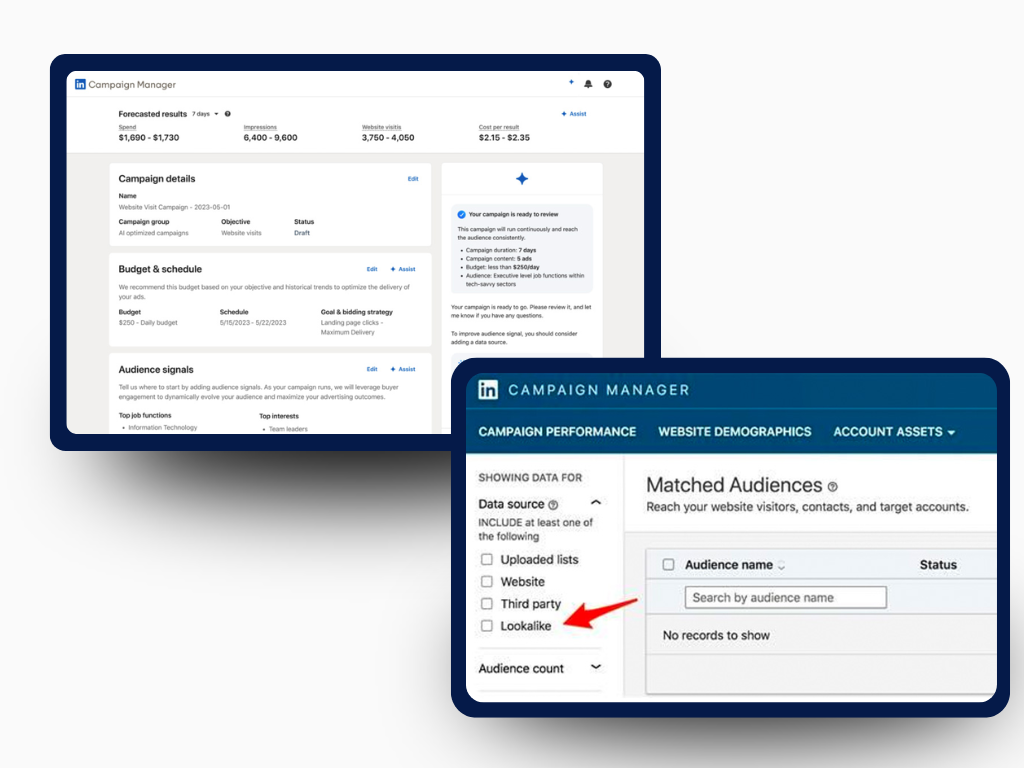The height and width of the screenshot is (768, 1024).
Task: Click the LinkedIn logo in the dark CAMPAIGN MANAGER header
Action: (x=488, y=390)
